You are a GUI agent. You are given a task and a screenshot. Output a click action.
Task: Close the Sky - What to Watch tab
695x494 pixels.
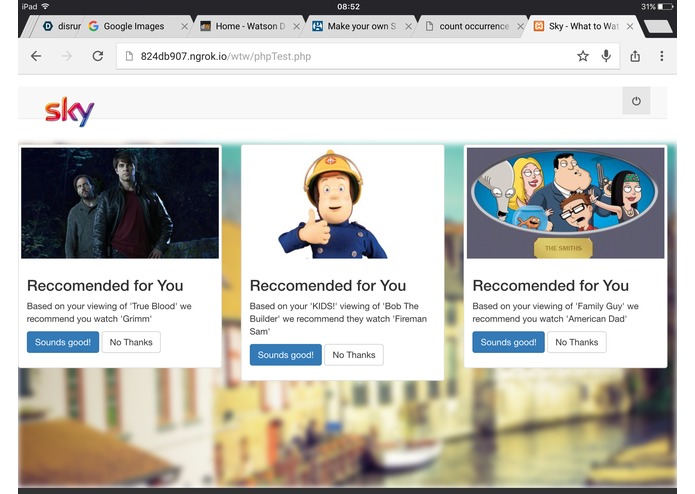click(629, 27)
